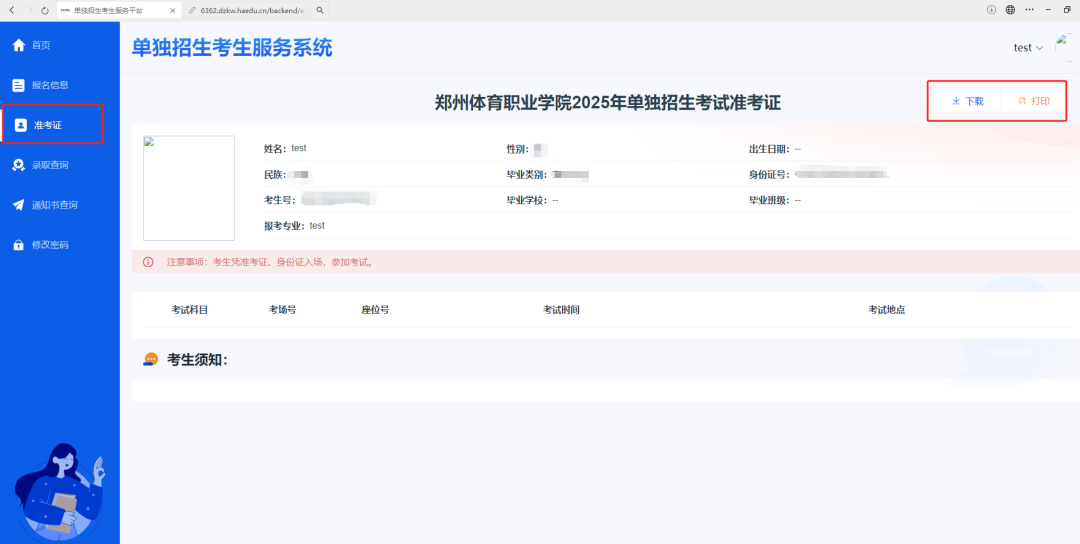
Task: Click the home icon in sidebar
Action: pos(18,45)
